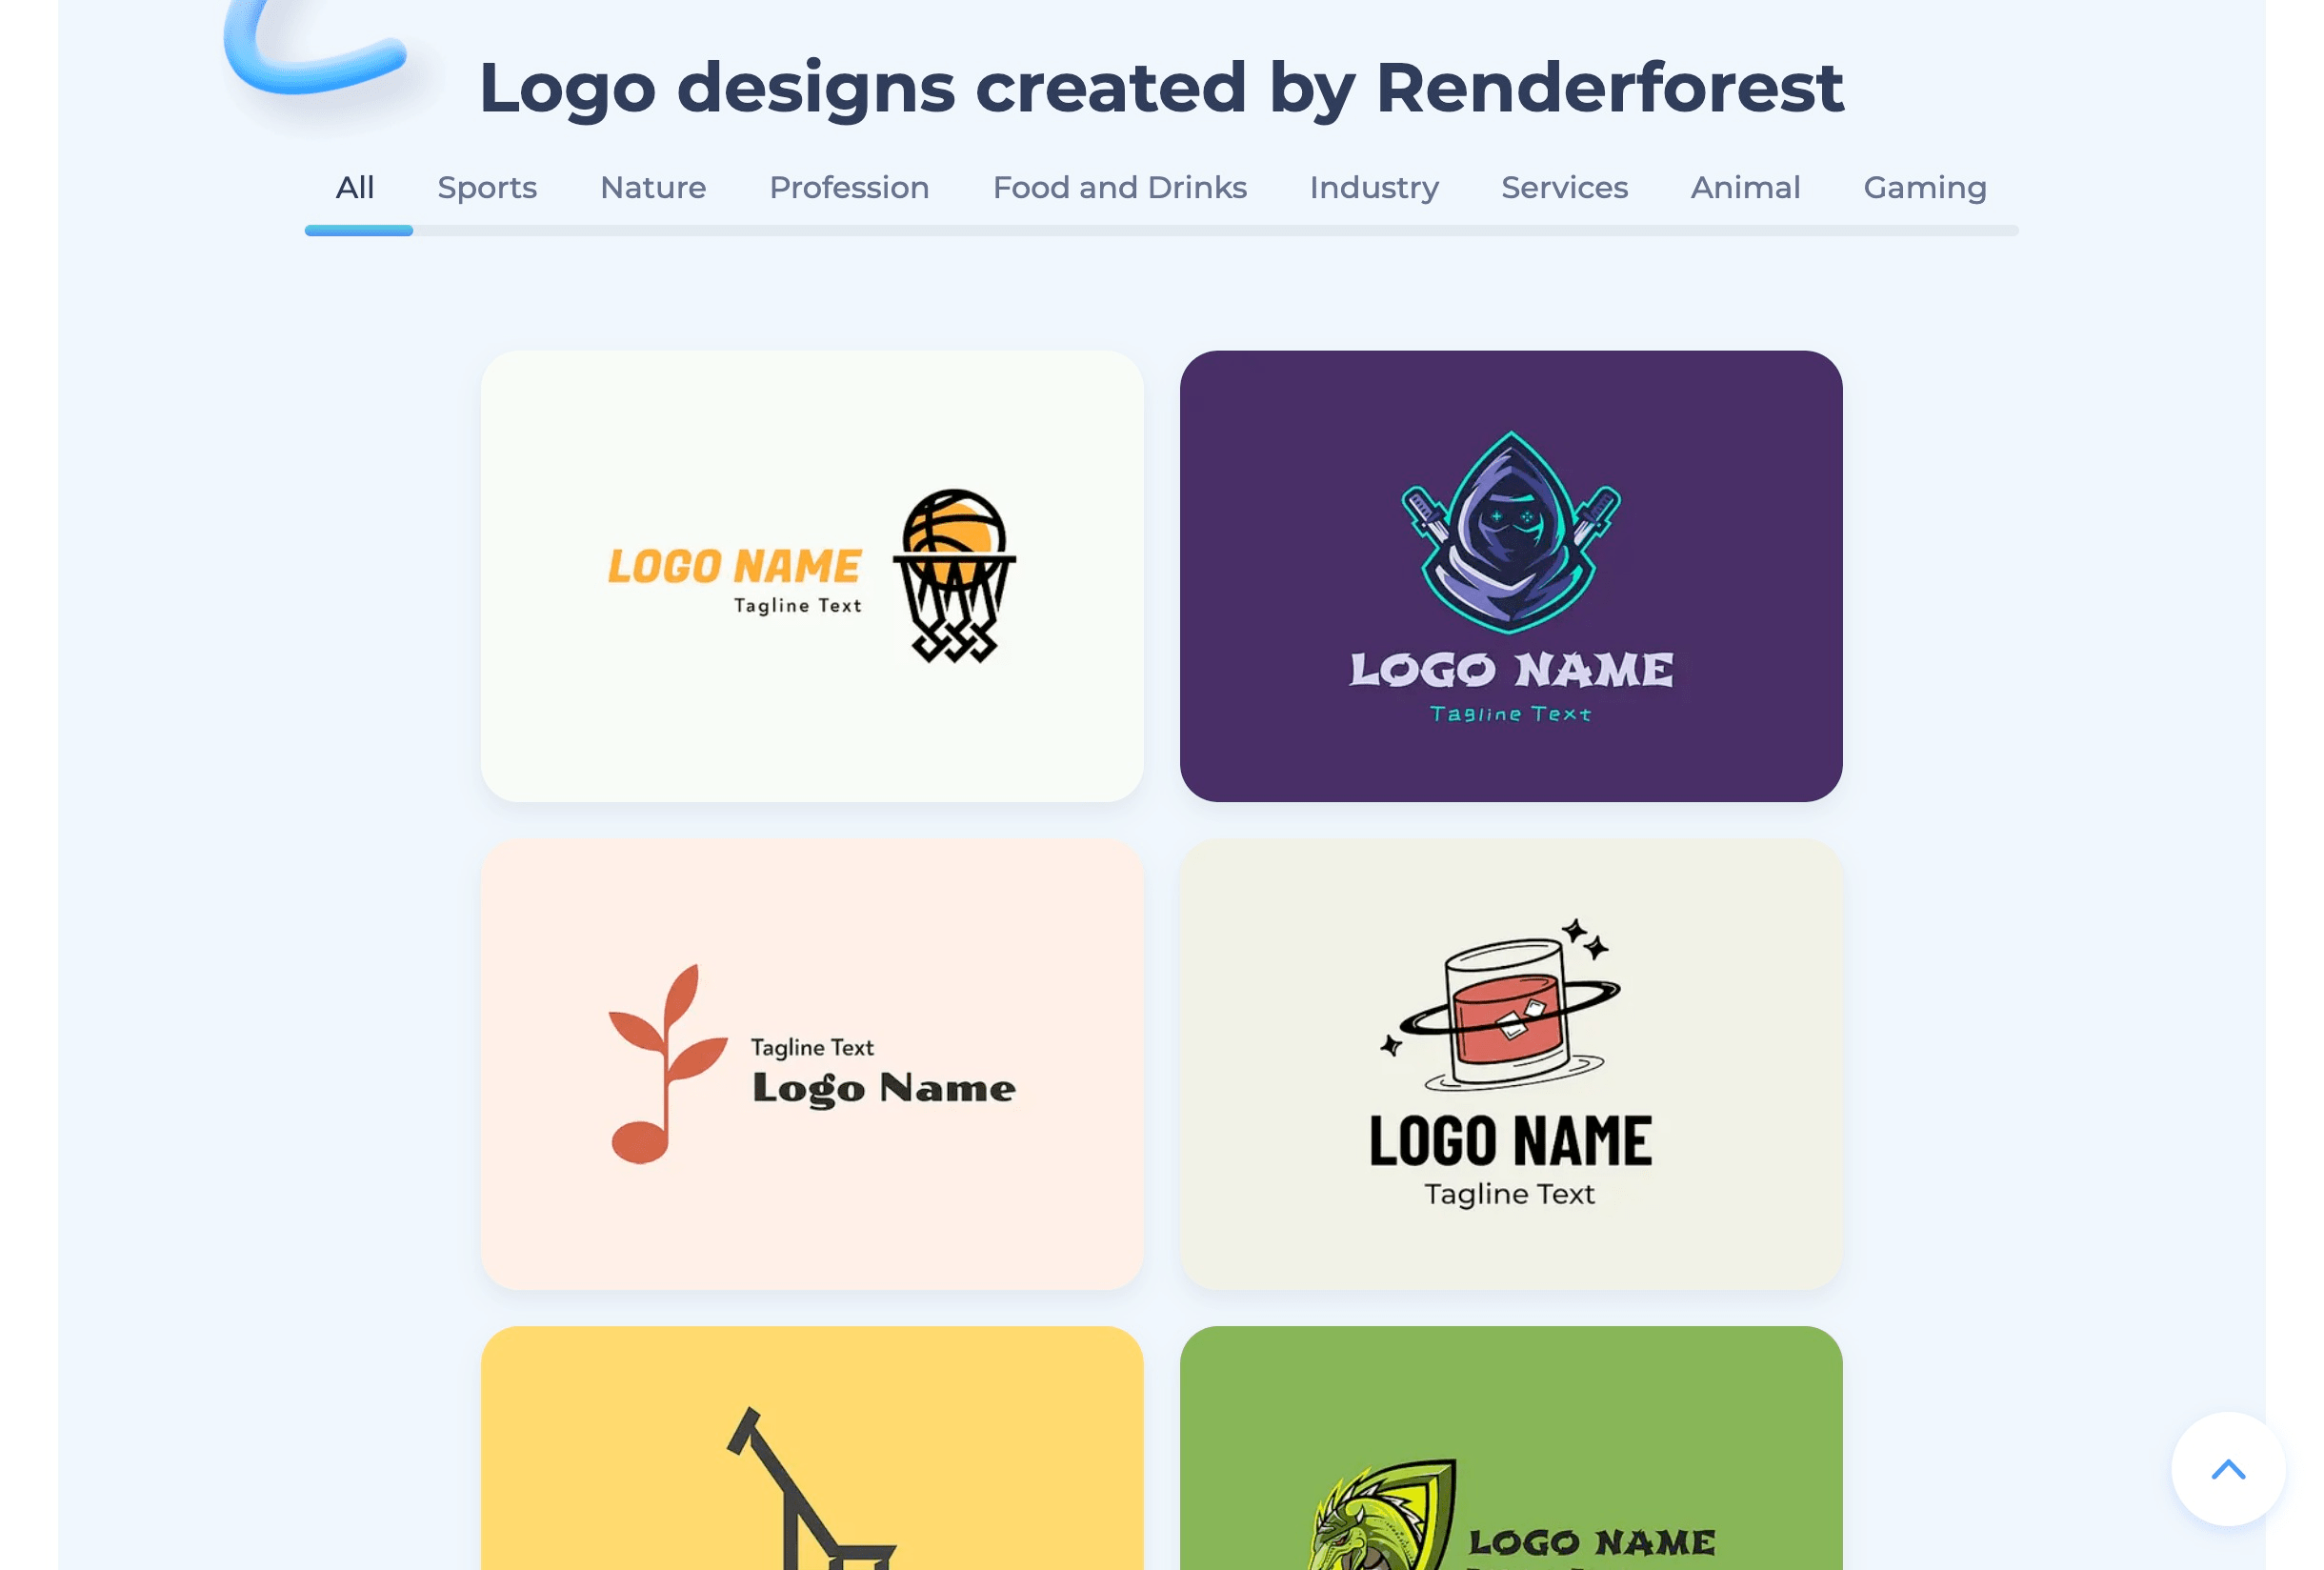
Task: Select the Gaming category tab
Action: click(1925, 188)
